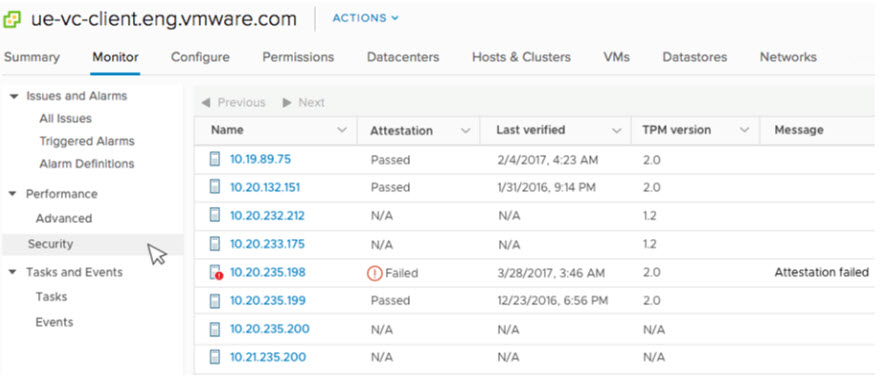The image size is (882, 391).
Task: Open host link 10.20.235.200
Action: (269, 329)
